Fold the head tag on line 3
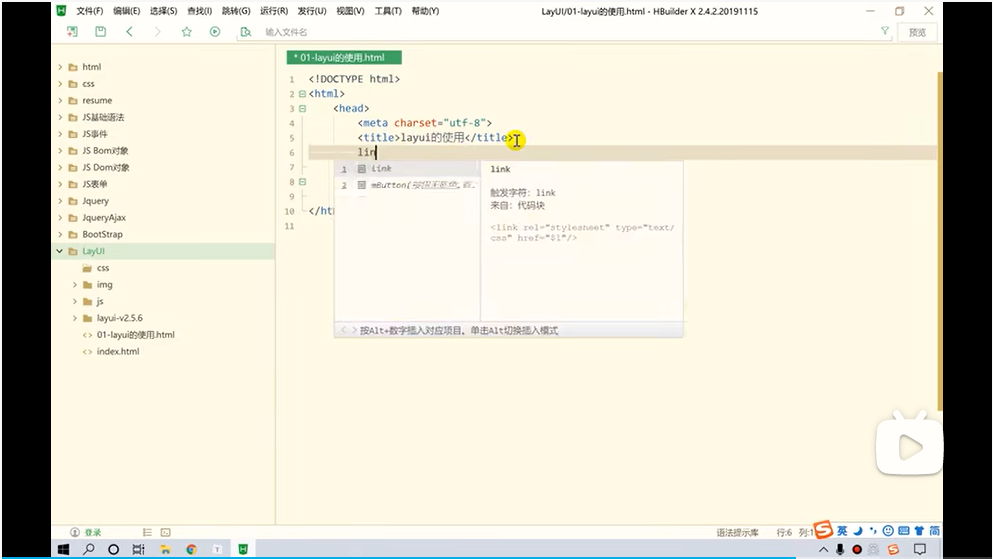The image size is (993, 559). pyautogui.click(x=302, y=108)
